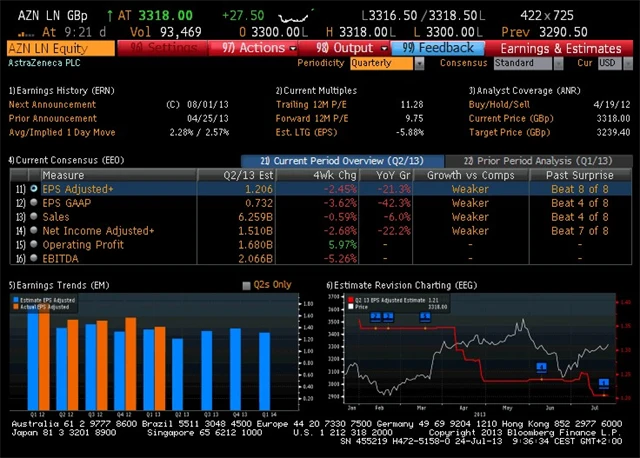The image size is (640, 458).
Task: Open the Periodicity Quarterly dropdown
Action: pyautogui.click(x=387, y=63)
